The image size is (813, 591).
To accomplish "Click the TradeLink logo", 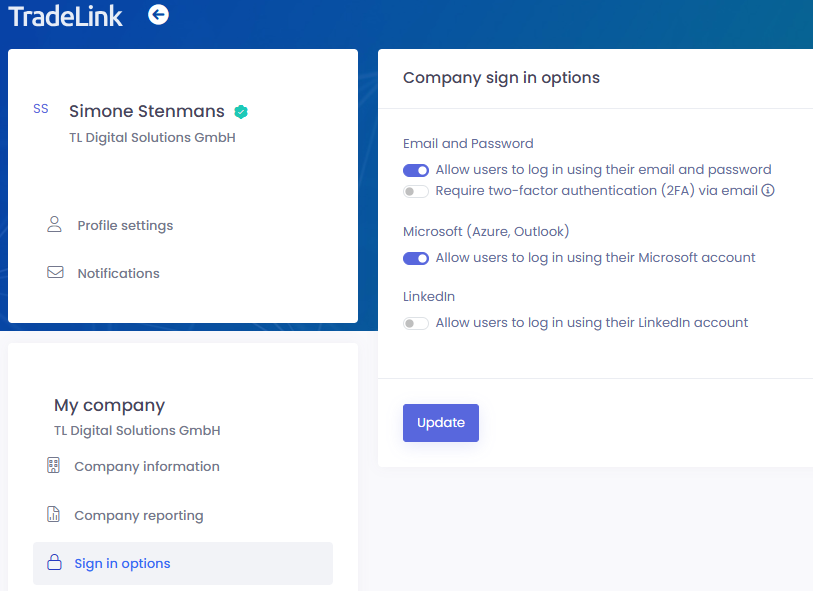I will coord(66,16).
